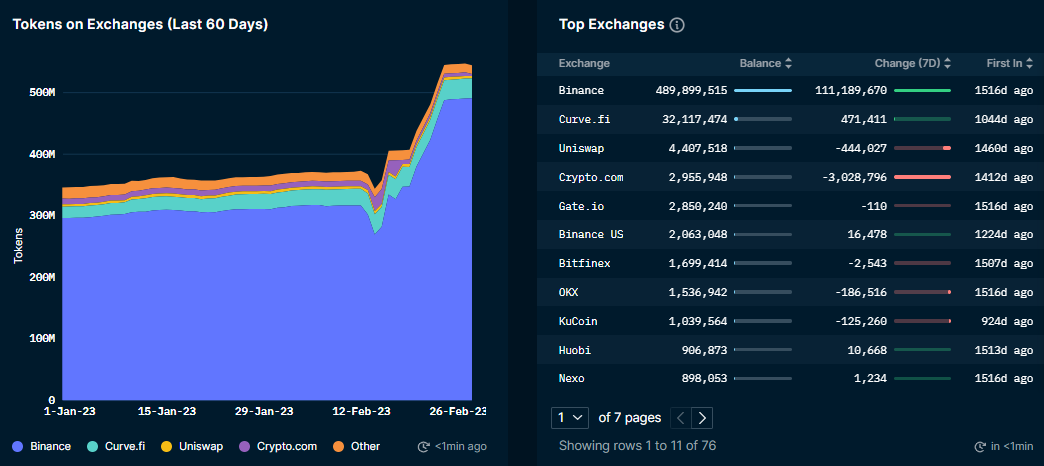Click the Top Exchanges heading
The width and height of the screenshot is (1044, 466).
coord(611,25)
